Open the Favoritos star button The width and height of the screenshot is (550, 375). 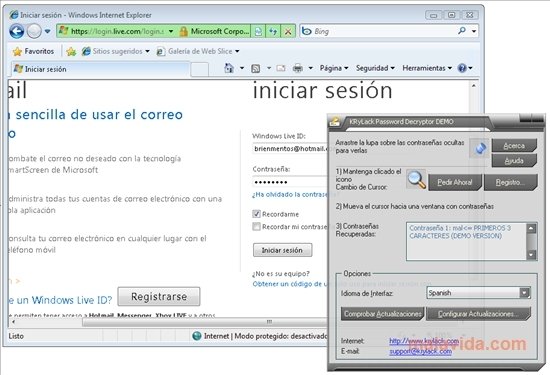pos(33,52)
